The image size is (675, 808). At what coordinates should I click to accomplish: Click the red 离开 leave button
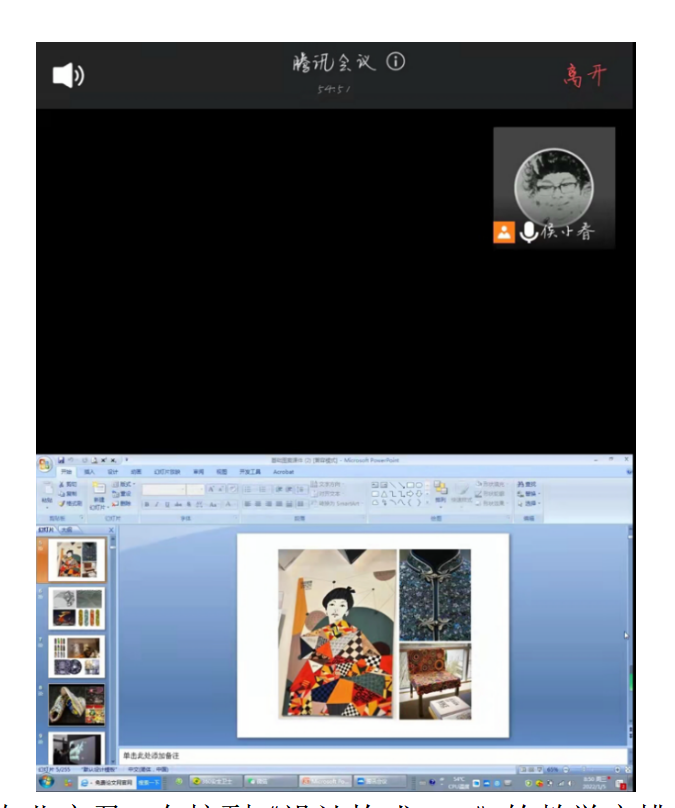(x=584, y=75)
